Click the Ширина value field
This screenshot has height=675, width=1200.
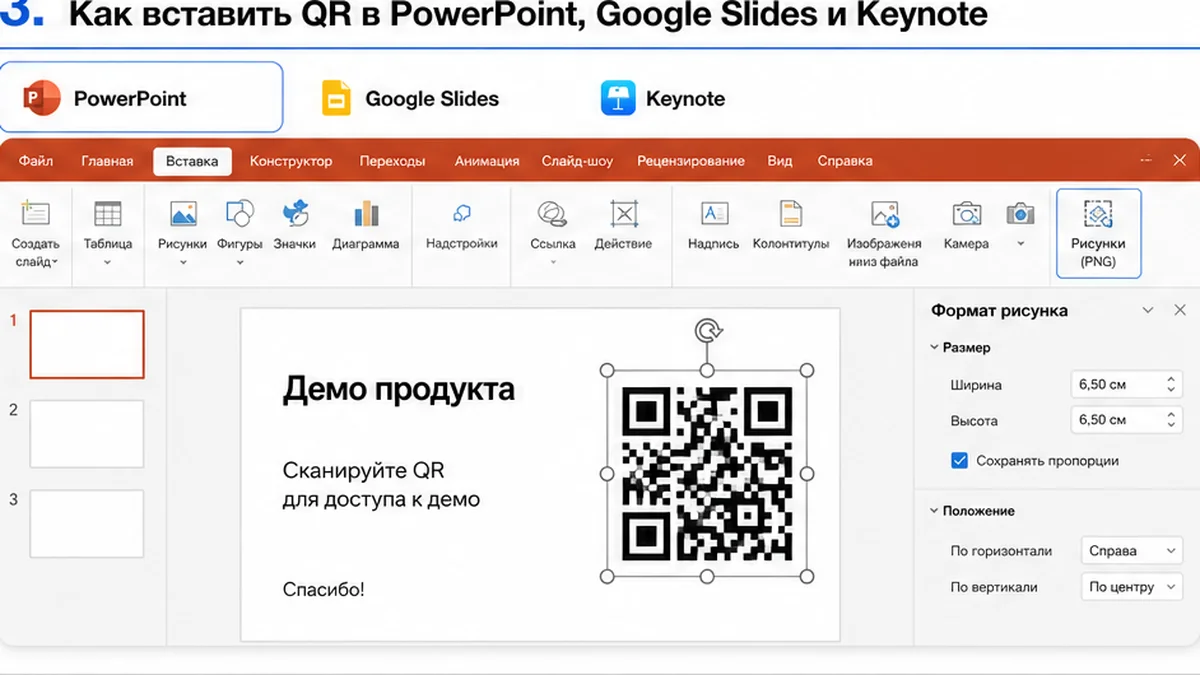(x=1116, y=384)
